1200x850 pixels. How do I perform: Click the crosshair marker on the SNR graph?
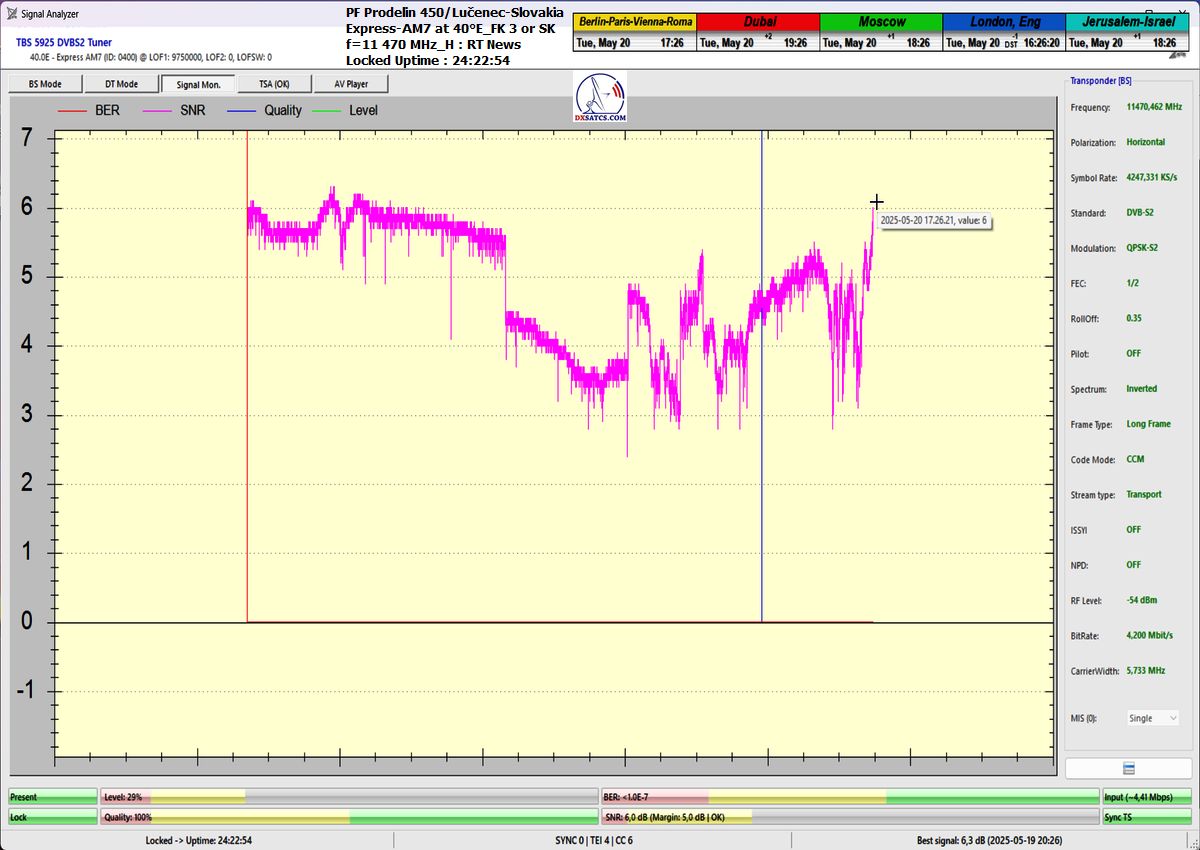click(876, 203)
